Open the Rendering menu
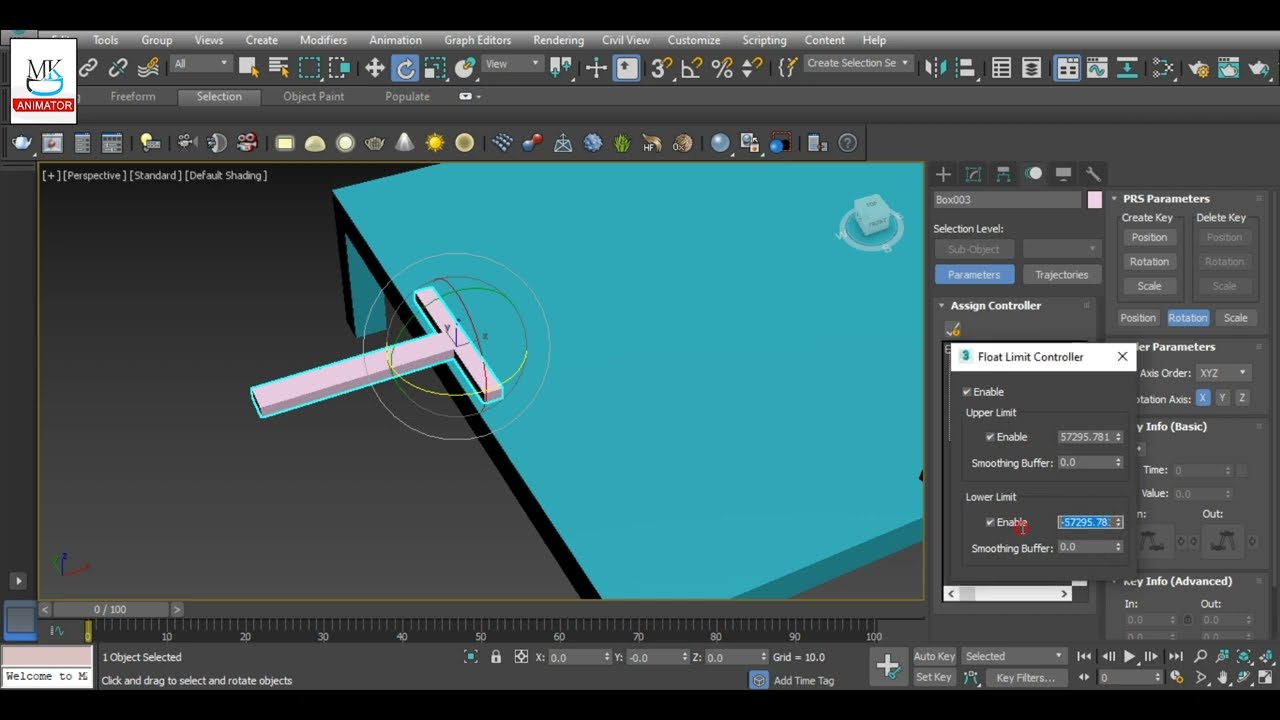The width and height of the screenshot is (1280, 720). pyautogui.click(x=558, y=40)
